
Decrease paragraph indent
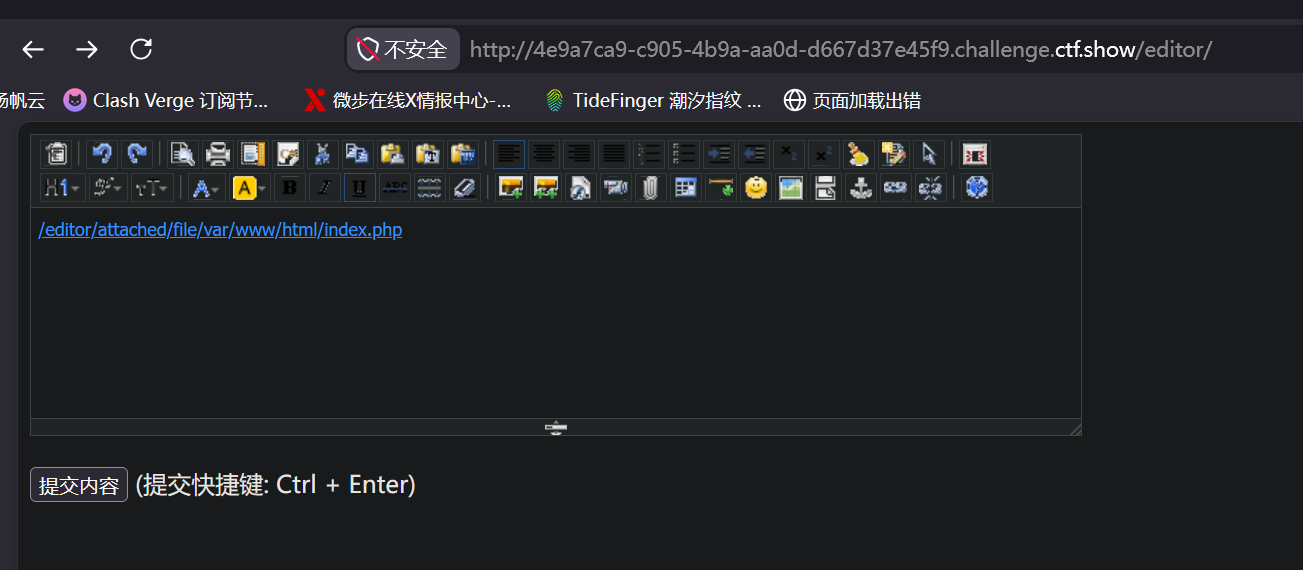[x=754, y=154]
